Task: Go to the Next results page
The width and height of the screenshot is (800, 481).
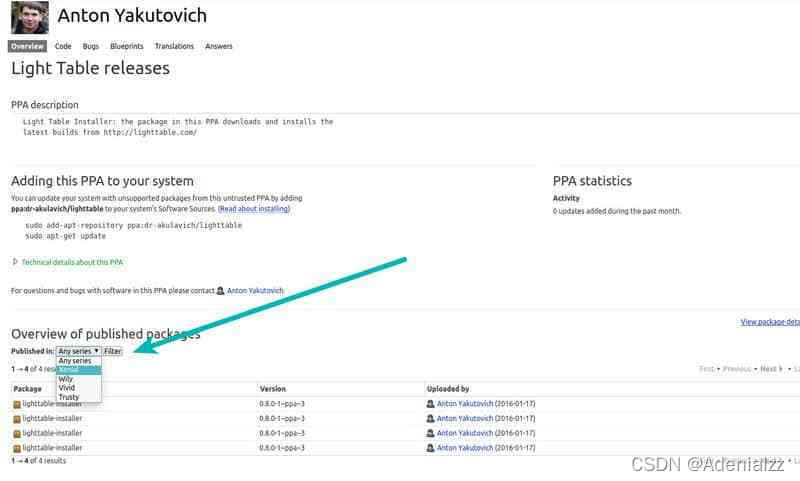Action: tap(770, 369)
